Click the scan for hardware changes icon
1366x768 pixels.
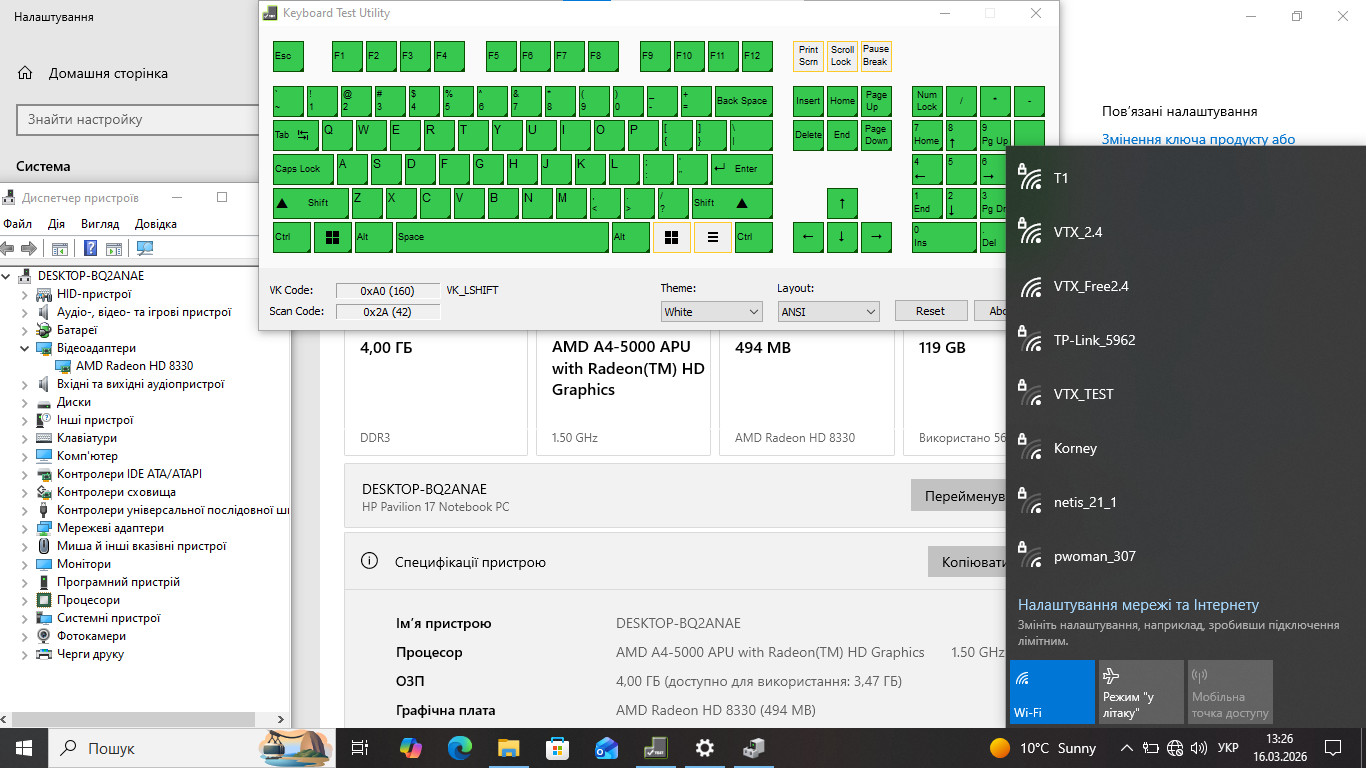[145, 248]
